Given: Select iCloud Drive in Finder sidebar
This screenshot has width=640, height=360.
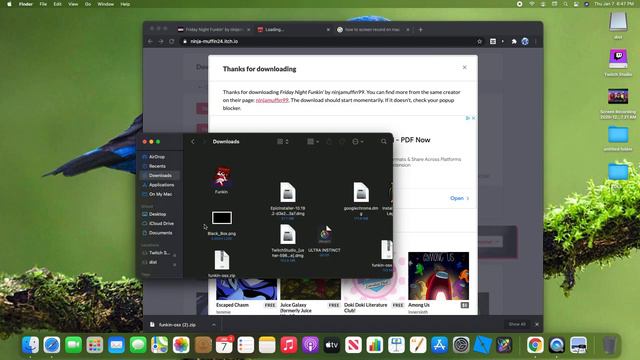Looking at the screenshot, I should pos(161,224).
